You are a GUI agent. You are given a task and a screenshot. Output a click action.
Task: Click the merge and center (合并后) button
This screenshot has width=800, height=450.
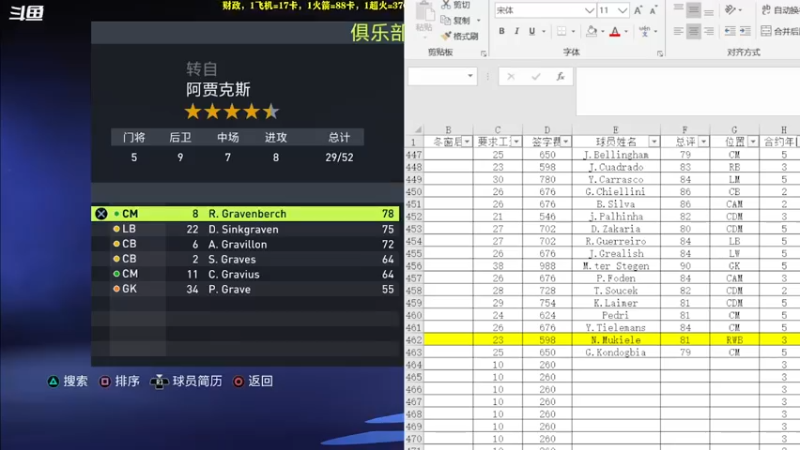[780, 31]
